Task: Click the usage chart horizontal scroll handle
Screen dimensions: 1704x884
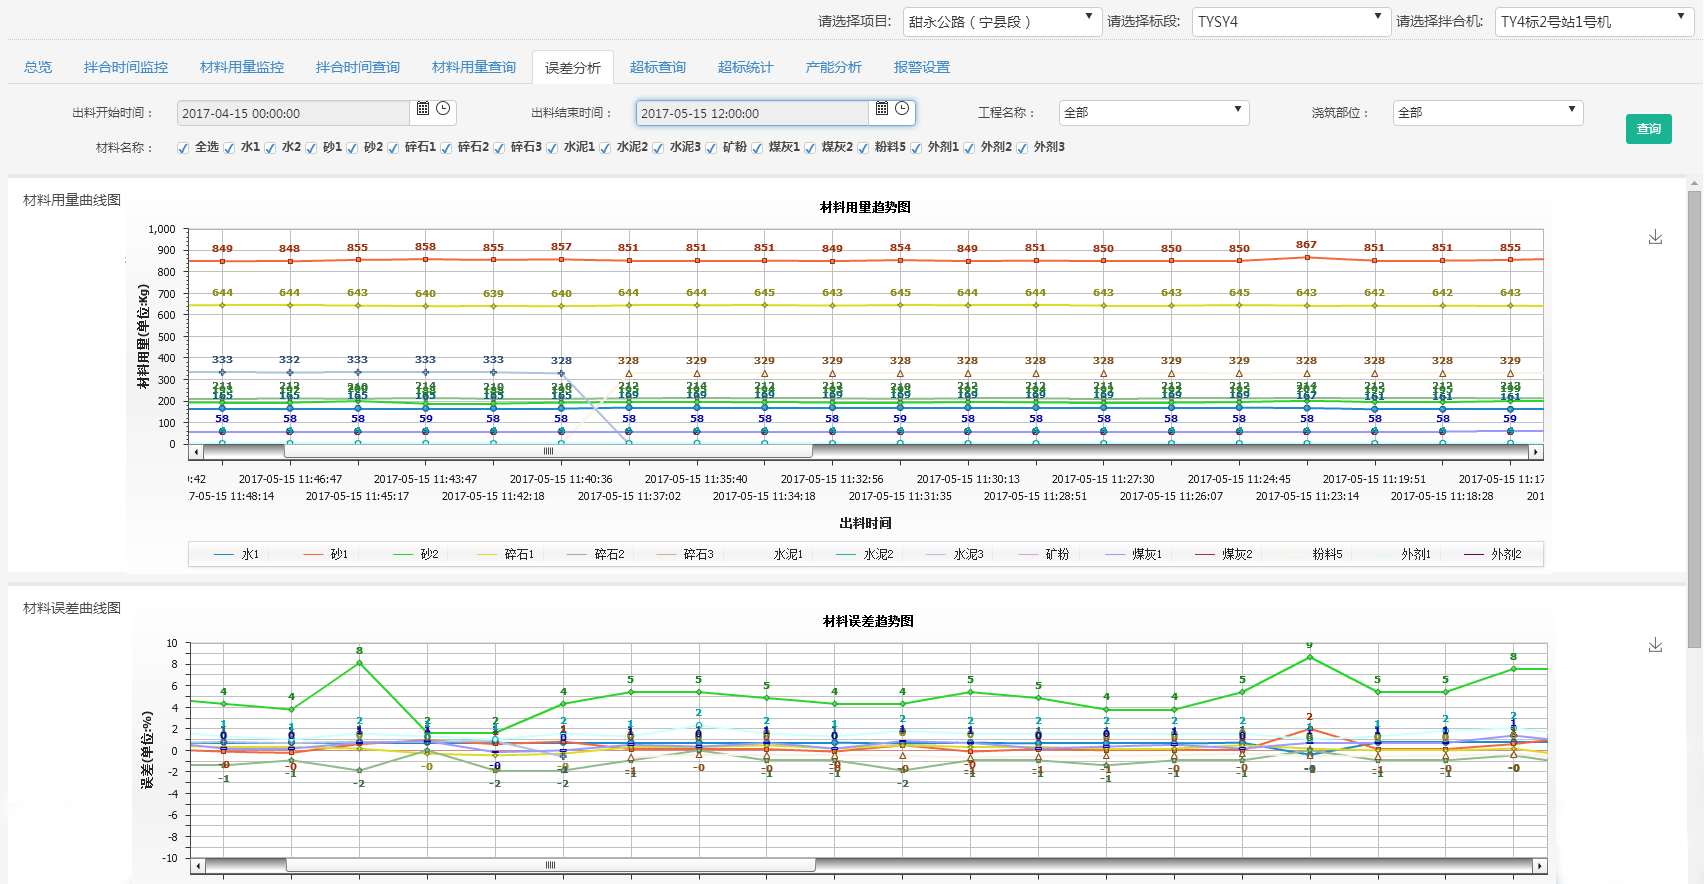Action: coord(548,452)
